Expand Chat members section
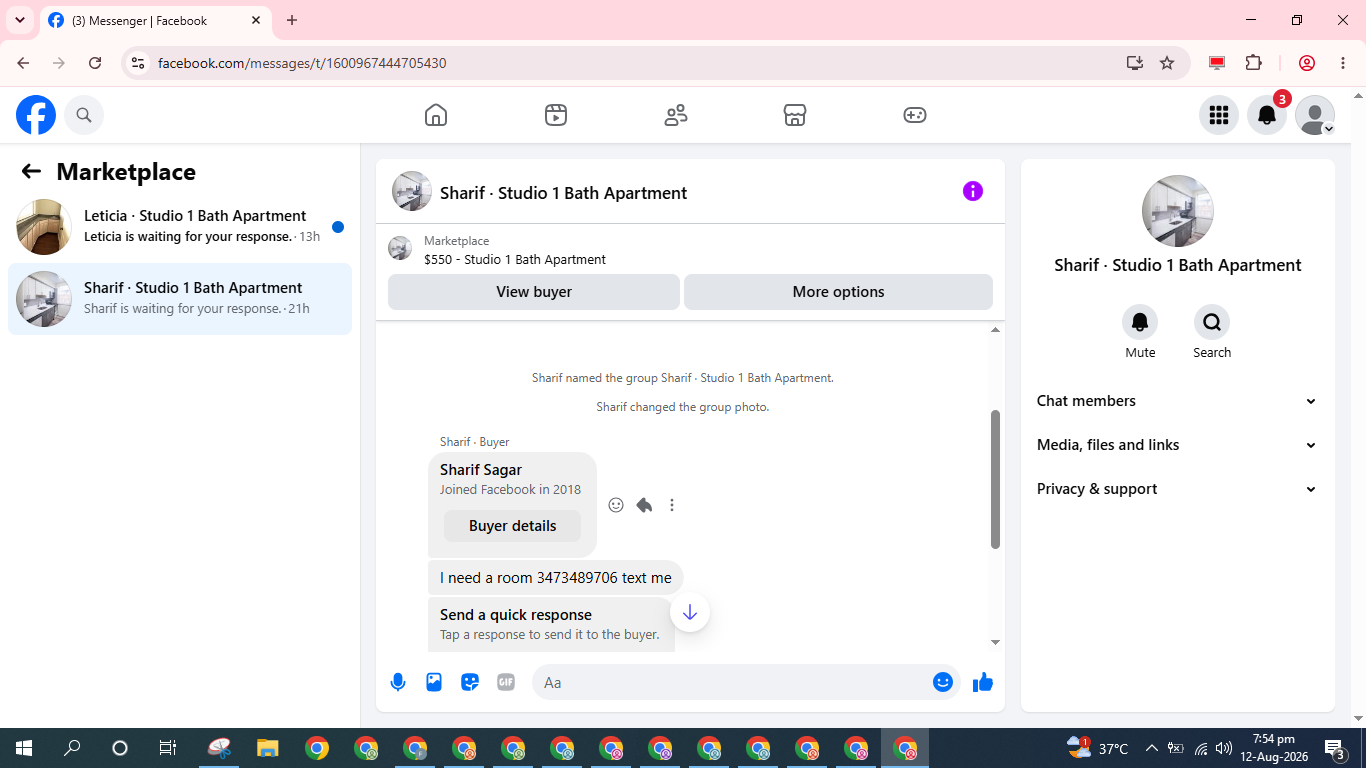1366x768 pixels. tap(1178, 401)
